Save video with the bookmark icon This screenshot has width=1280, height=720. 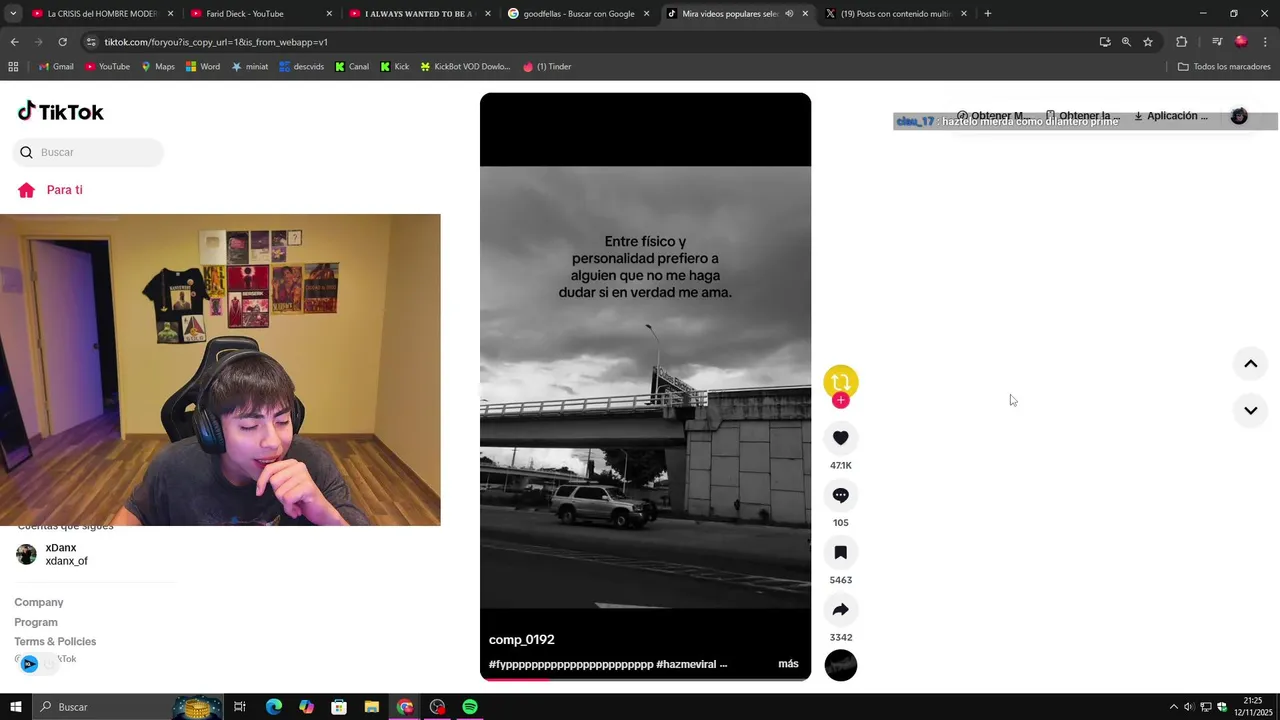[841, 552]
